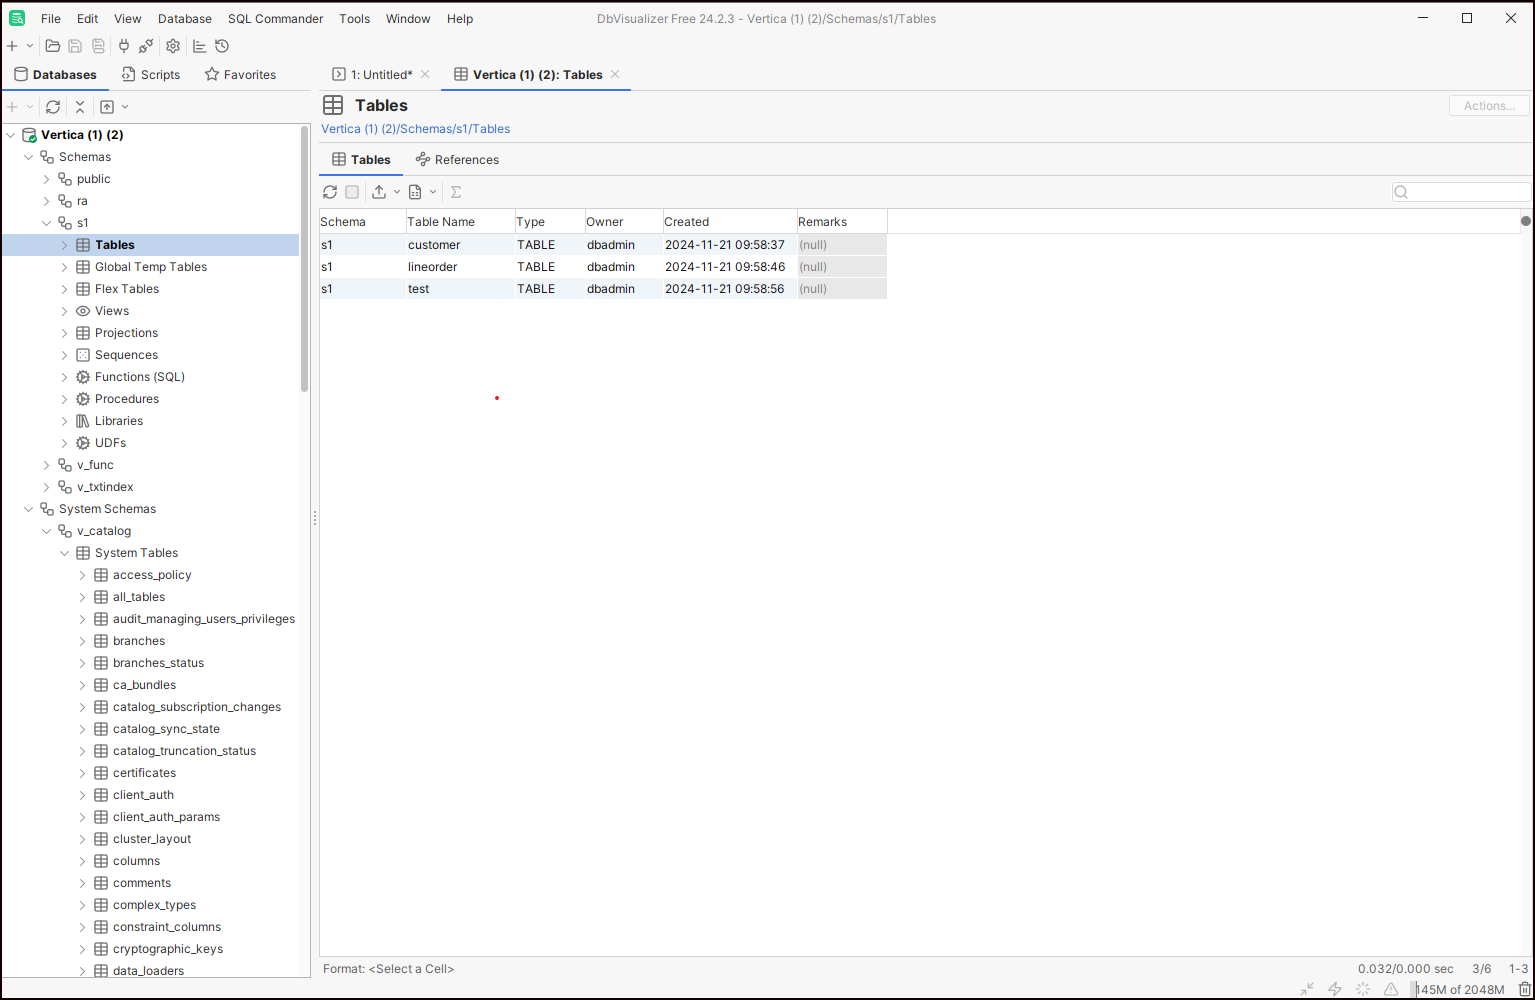This screenshot has height=1000, width=1535.
Task: Expand the Views node under s1
Action: point(64,311)
